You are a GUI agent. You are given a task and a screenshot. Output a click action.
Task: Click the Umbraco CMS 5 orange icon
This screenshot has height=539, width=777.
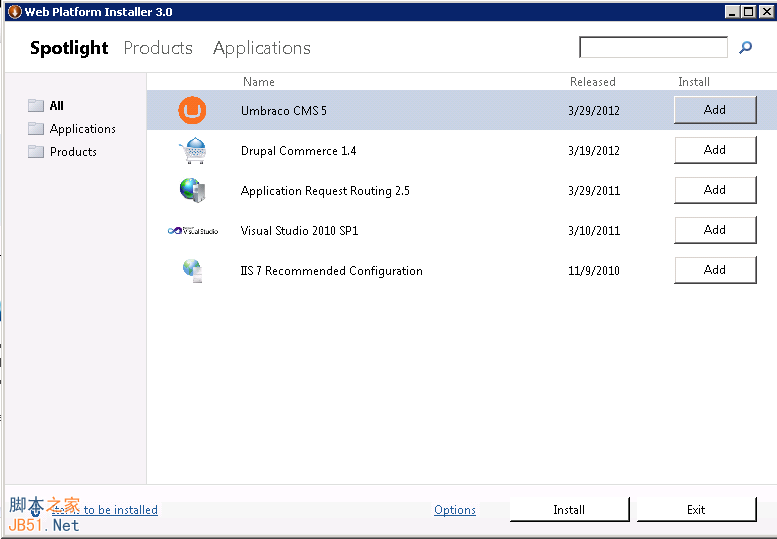[192, 111]
